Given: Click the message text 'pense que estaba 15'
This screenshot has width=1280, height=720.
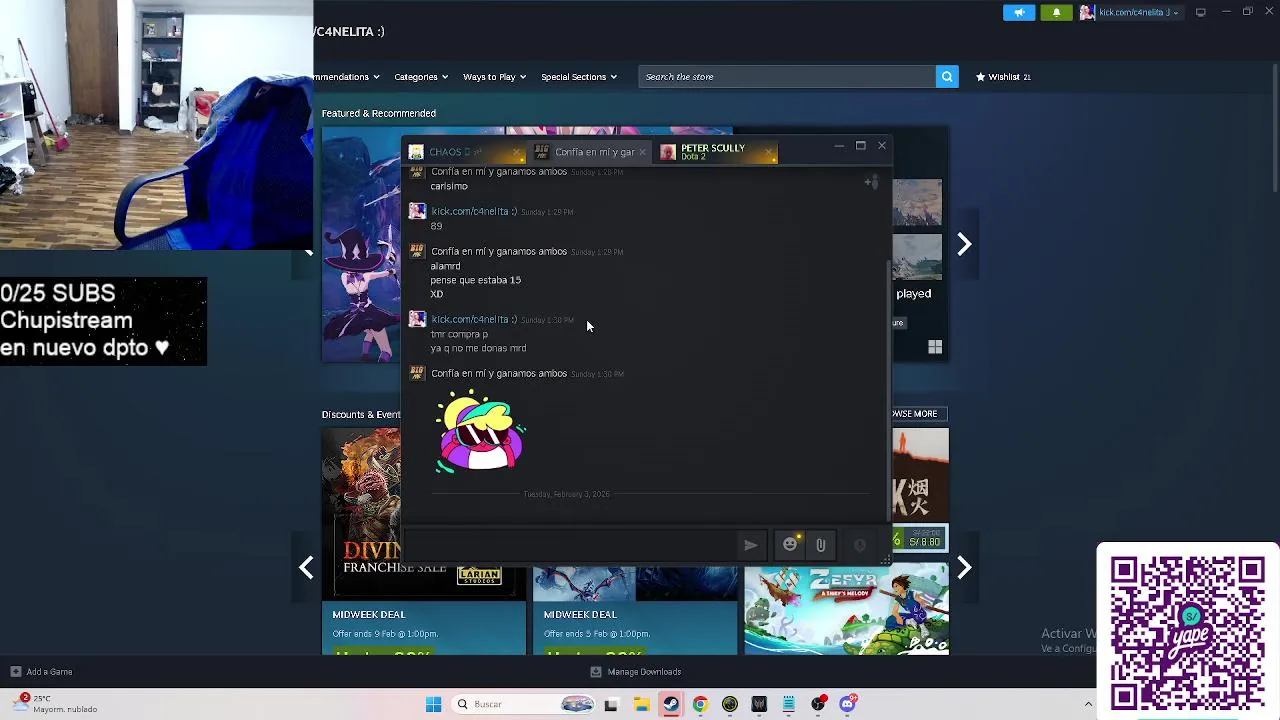Looking at the screenshot, I should click(476, 280).
